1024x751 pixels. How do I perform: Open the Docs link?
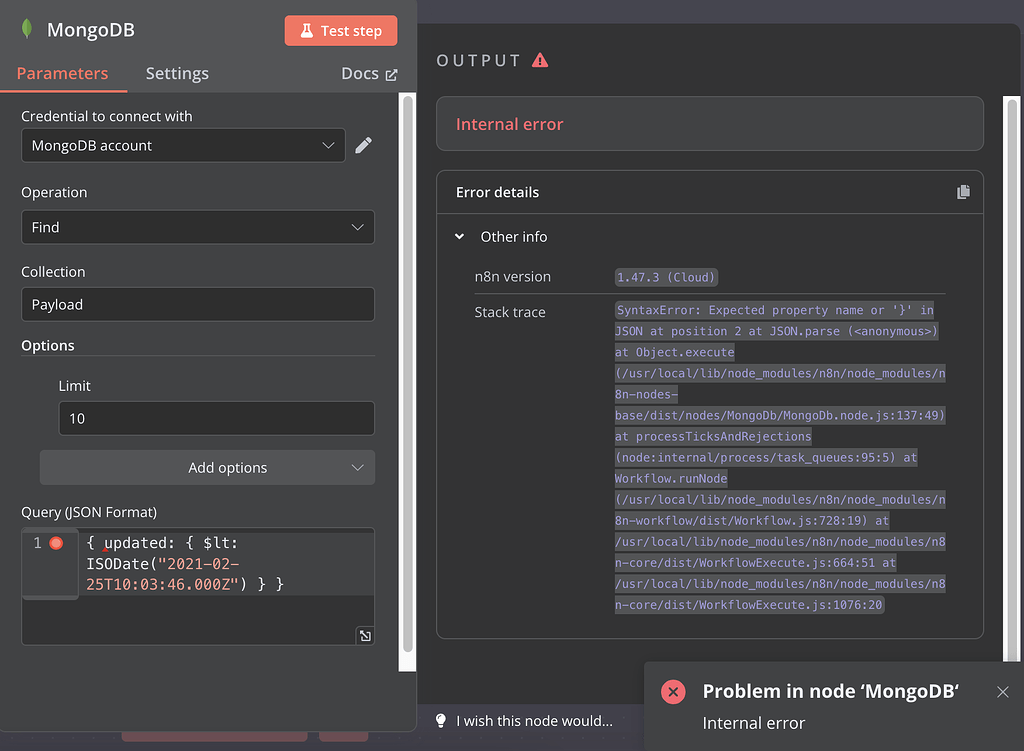362,73
